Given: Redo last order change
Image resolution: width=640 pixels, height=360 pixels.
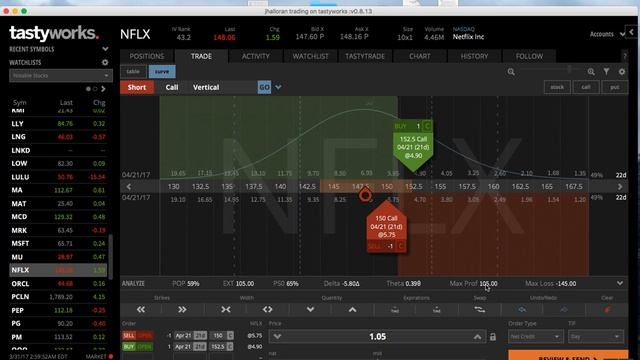Looking at the screenshot, I should [x=564, y=310].
